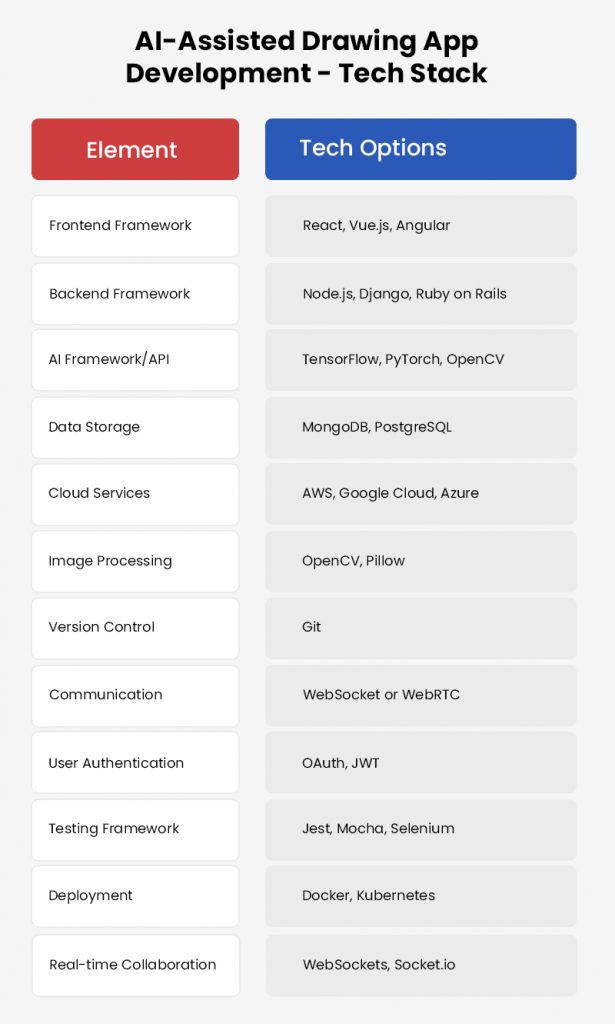Click the blue Tech Options header
Image resolution: width=615 pixels, height=1024 pixels.
tap(420, 149)
